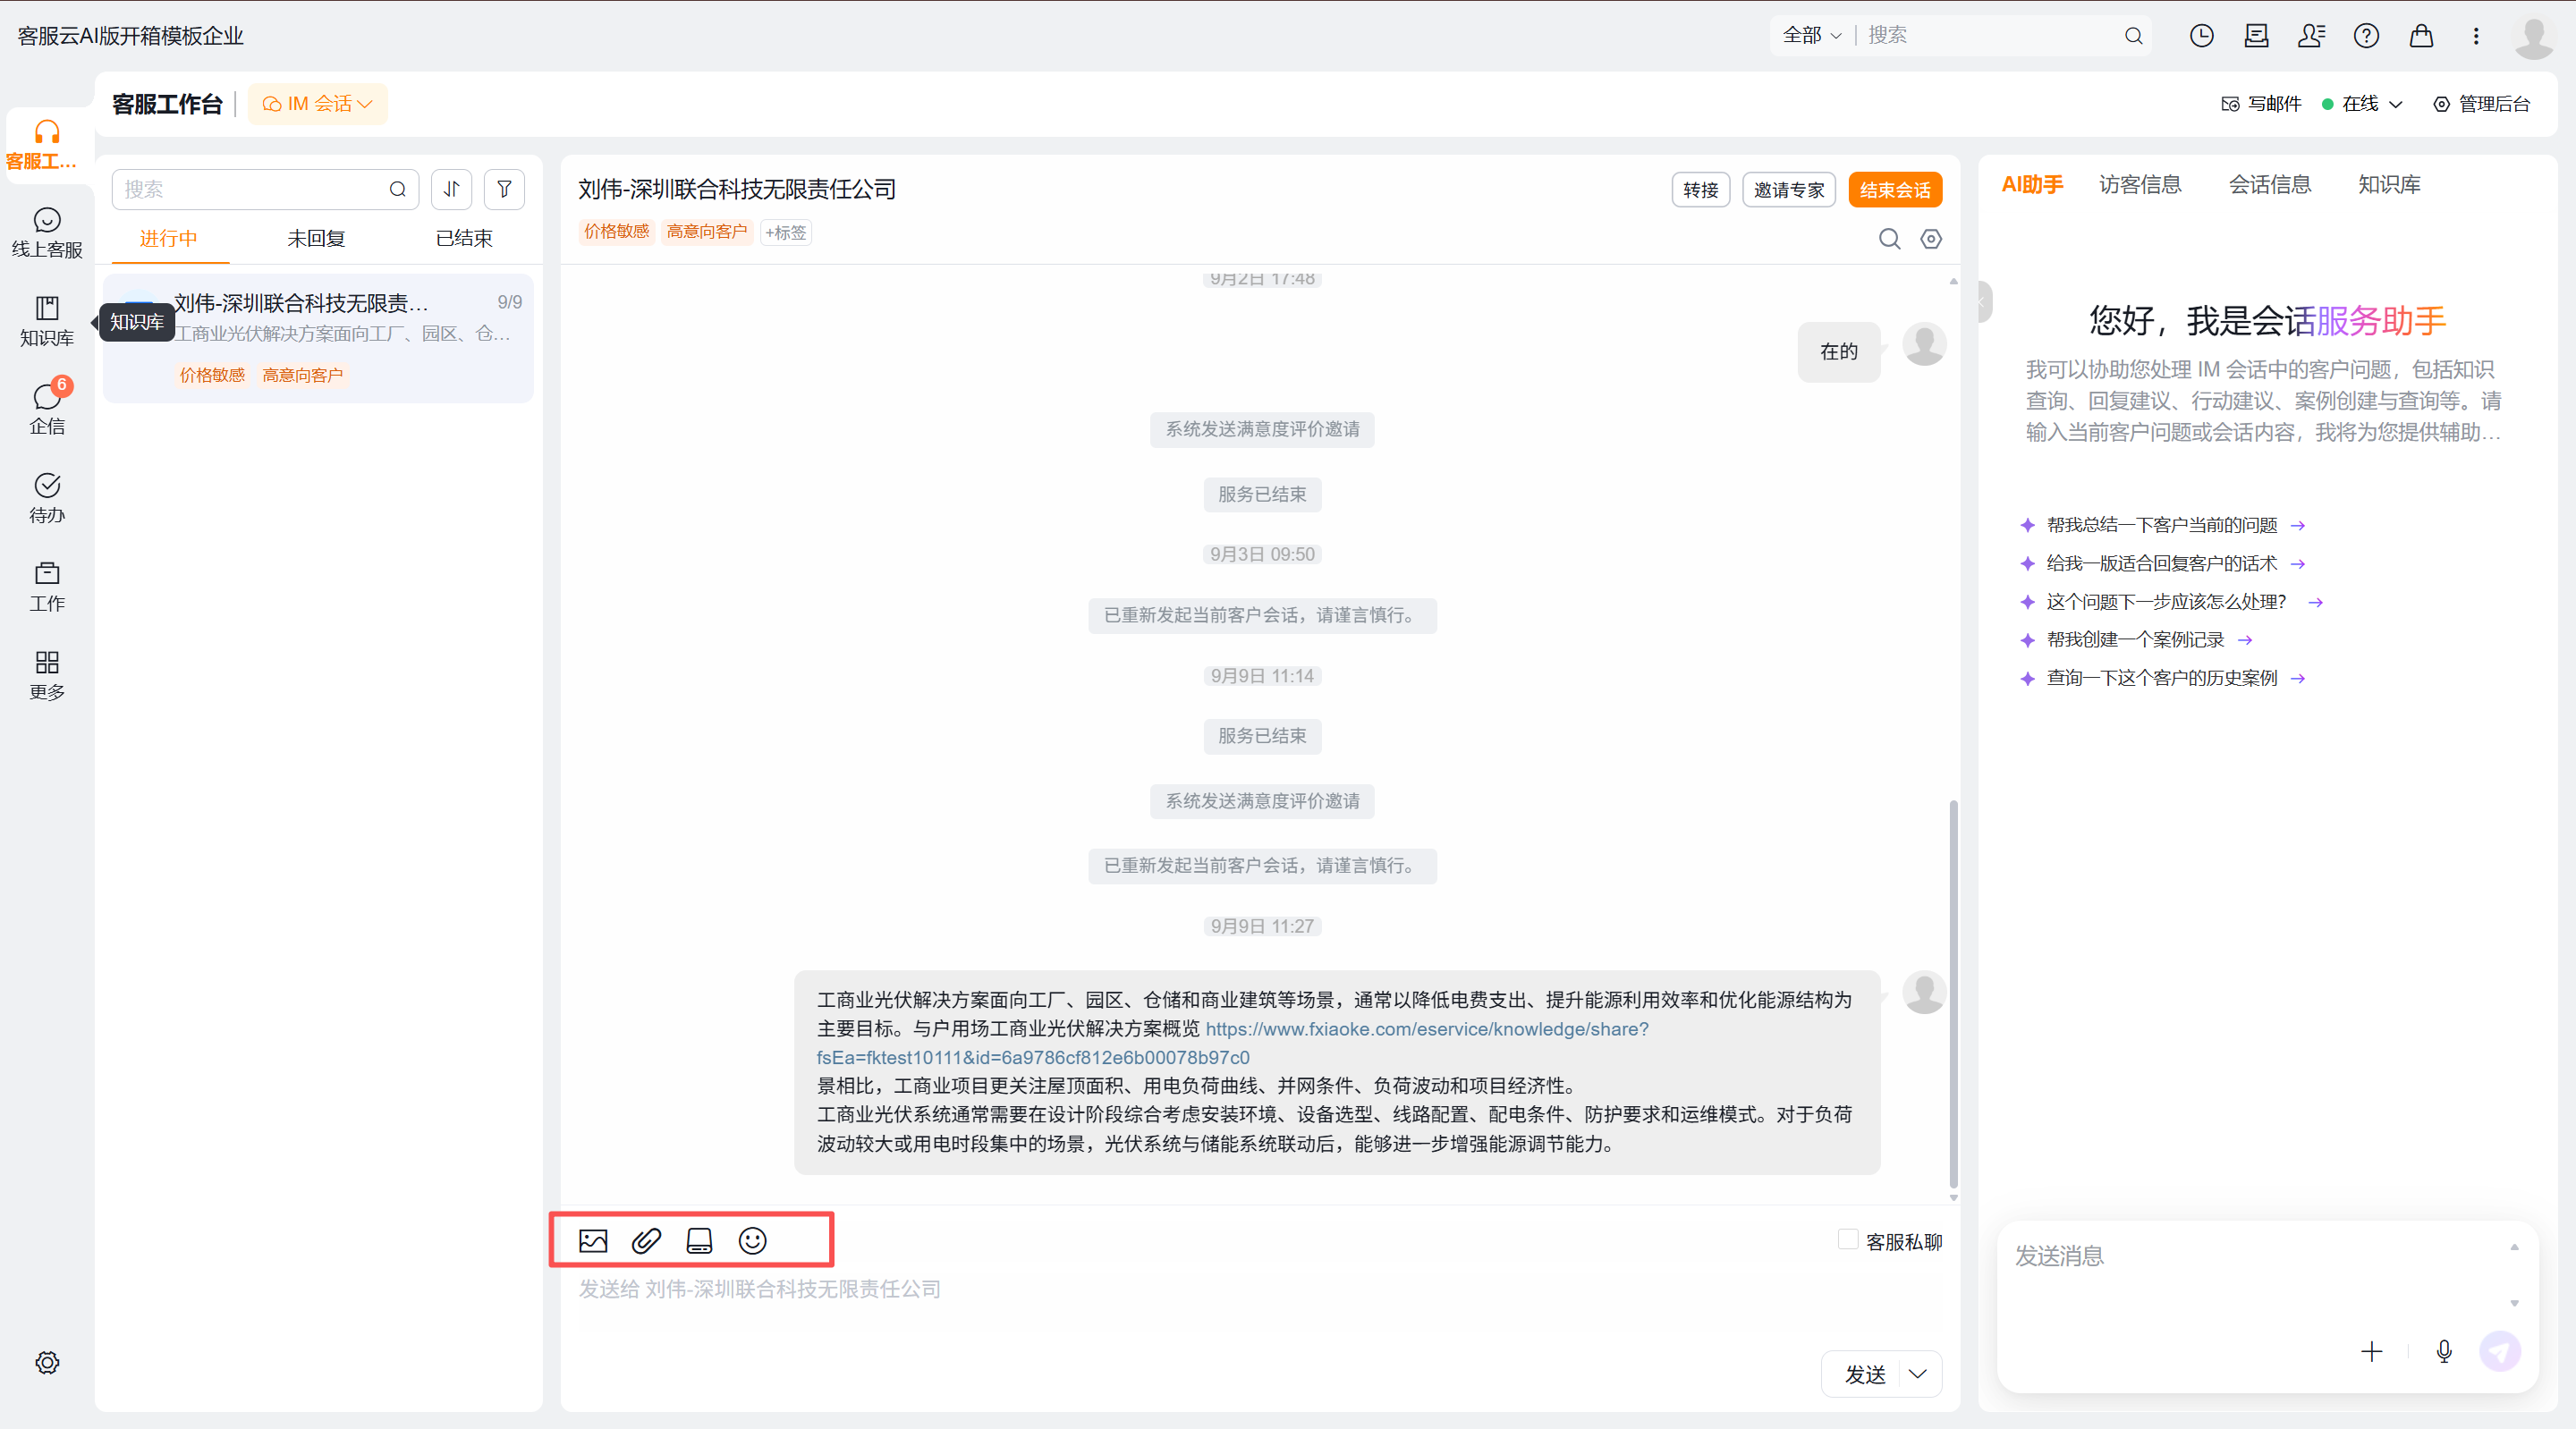Screen dimensions: 2576x1429
Task: Collapse the right AI panel handle
Action: (1983, 302)
